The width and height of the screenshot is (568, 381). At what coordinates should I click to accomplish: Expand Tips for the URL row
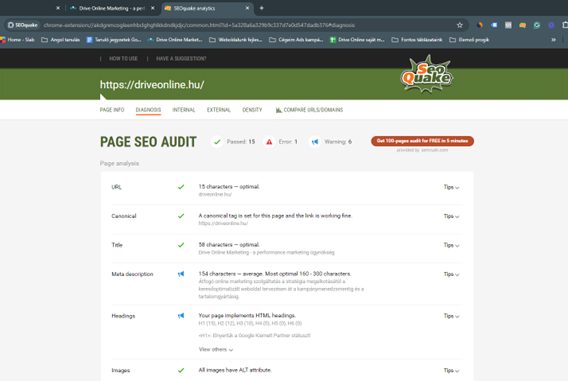tap(451, 187)
